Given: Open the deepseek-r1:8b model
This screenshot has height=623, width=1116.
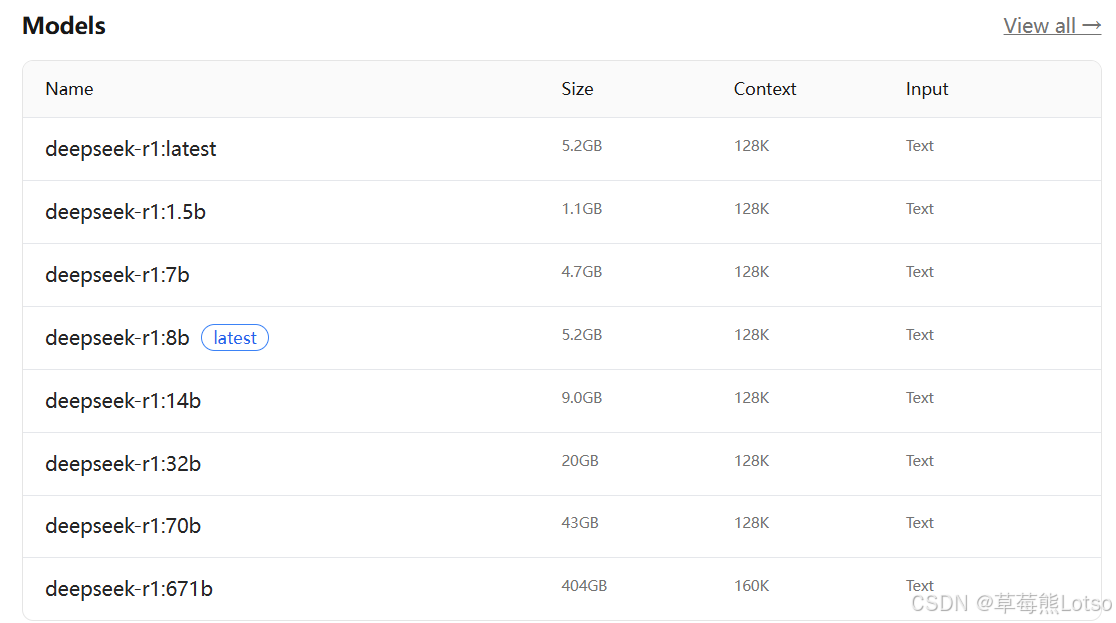Looking at the screenshot, I should pos(117,337).
